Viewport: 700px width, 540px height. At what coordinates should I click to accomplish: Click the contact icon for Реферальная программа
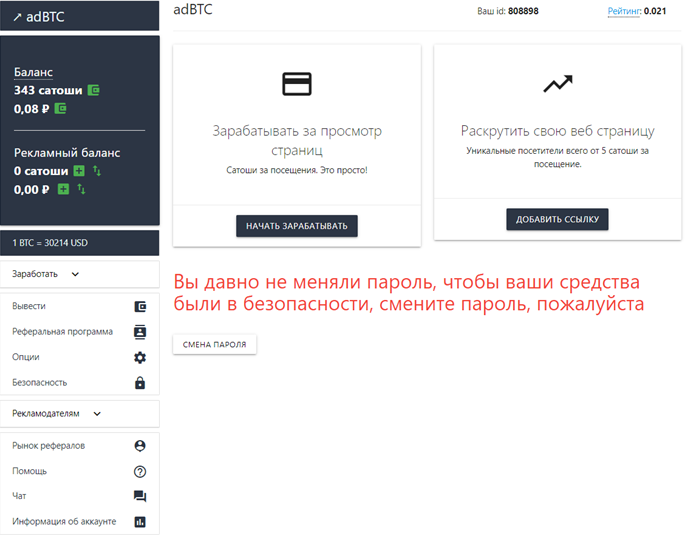[x=140, y=332]
